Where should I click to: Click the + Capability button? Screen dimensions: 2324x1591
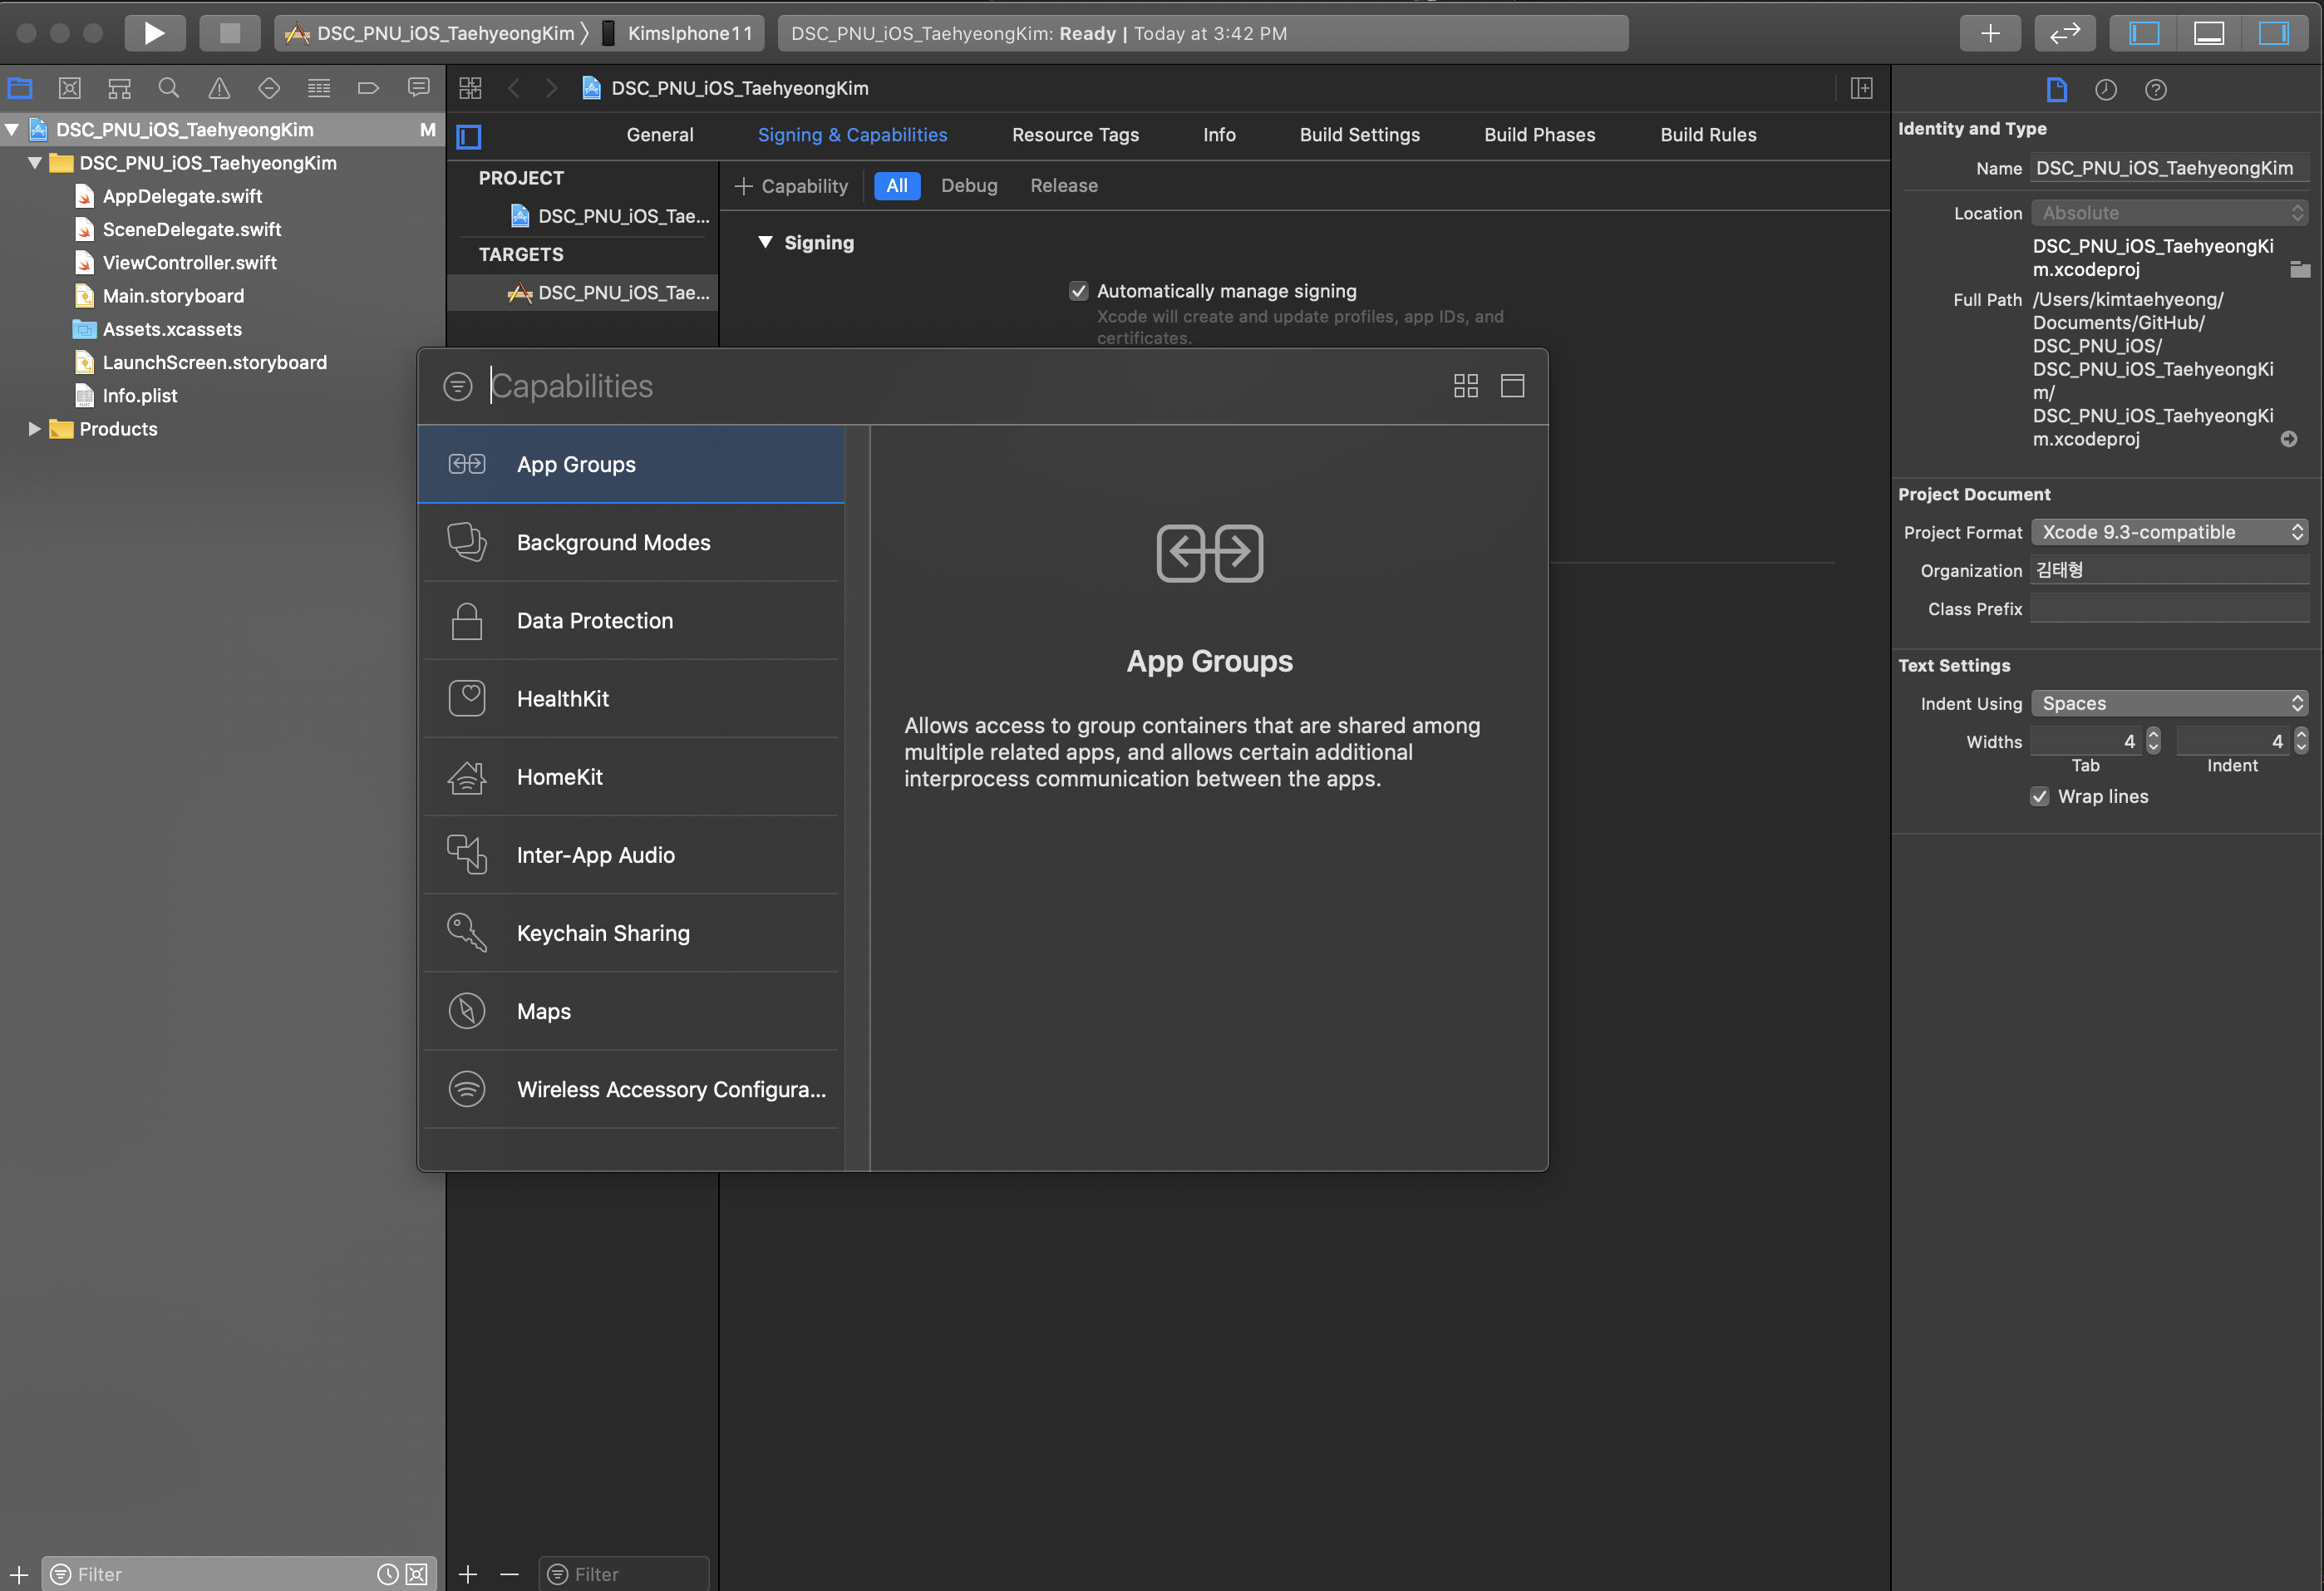(791, 186)
